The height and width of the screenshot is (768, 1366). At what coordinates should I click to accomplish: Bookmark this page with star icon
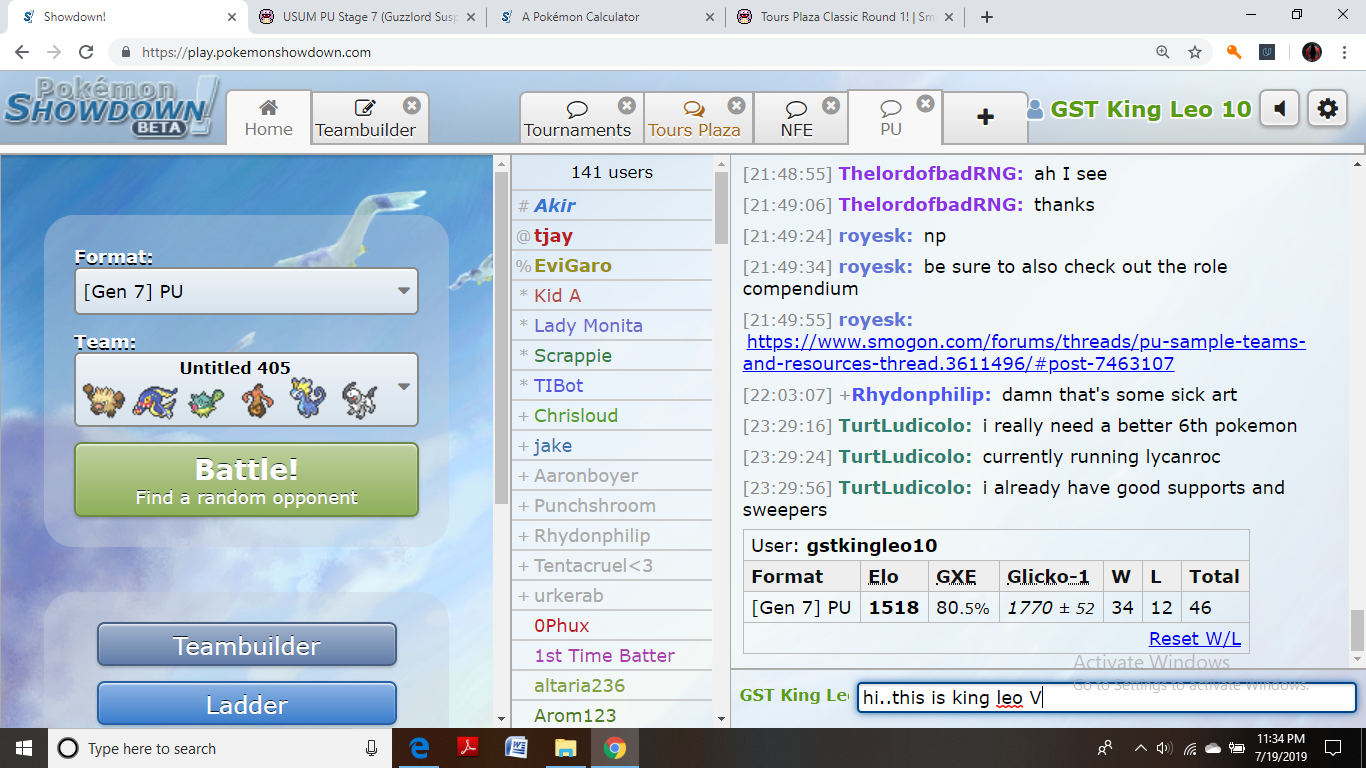1194,52
